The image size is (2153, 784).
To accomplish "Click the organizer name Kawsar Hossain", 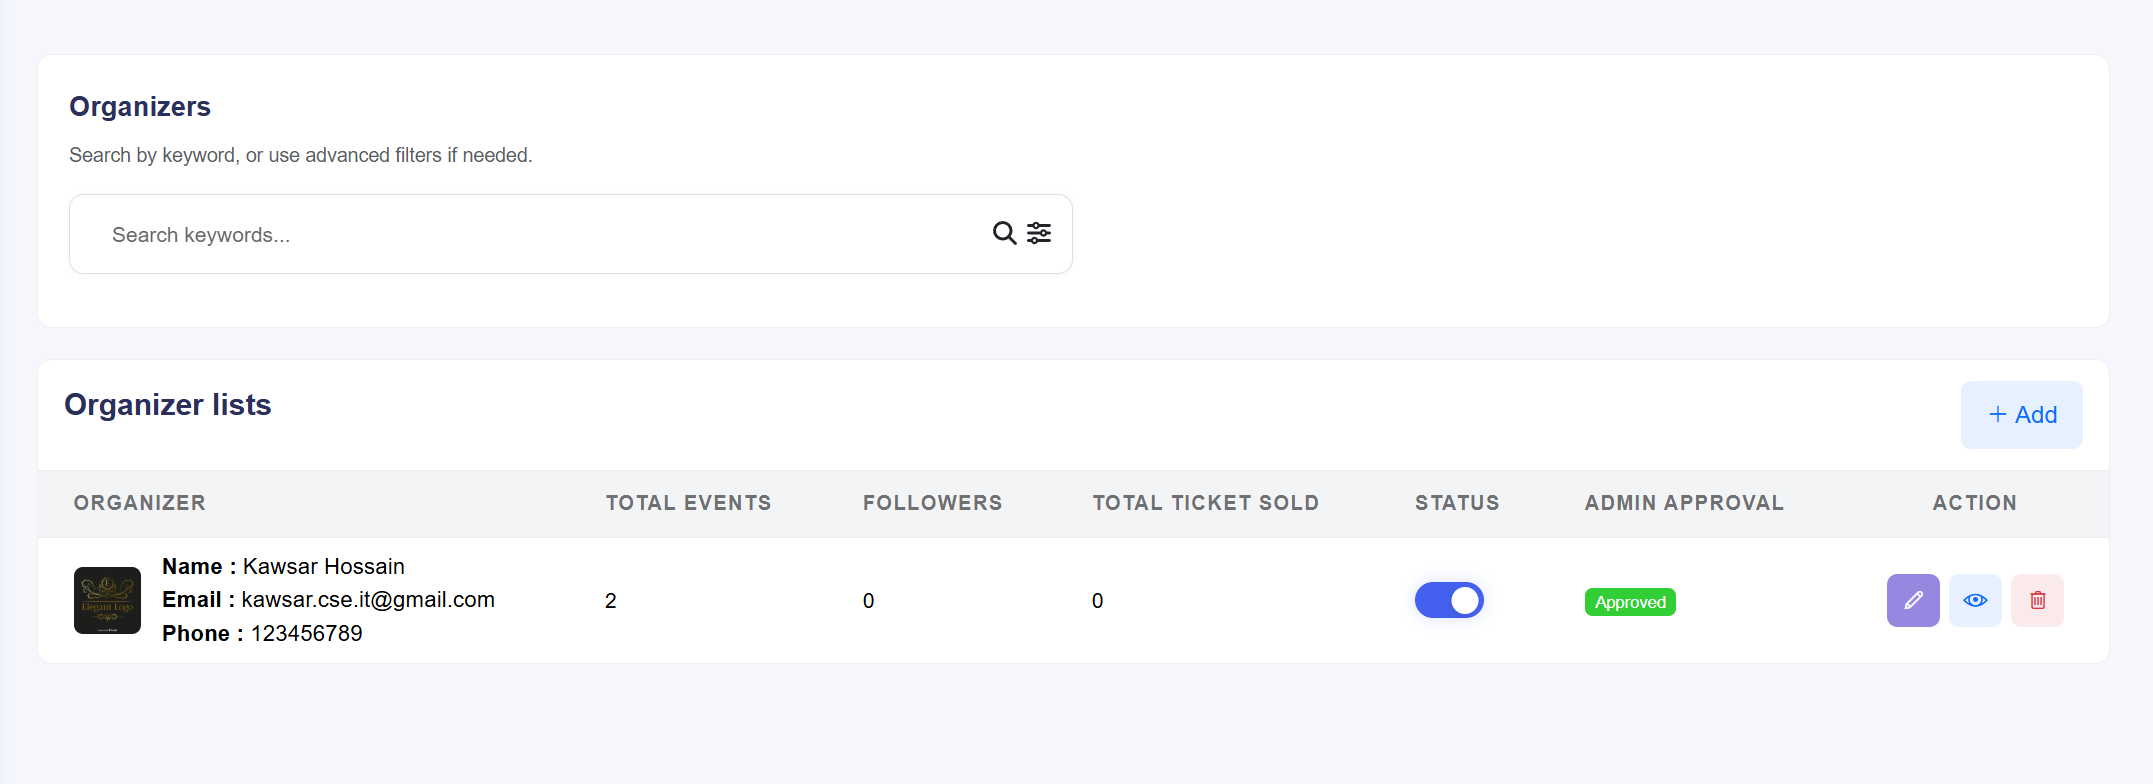I will [323, 567].
